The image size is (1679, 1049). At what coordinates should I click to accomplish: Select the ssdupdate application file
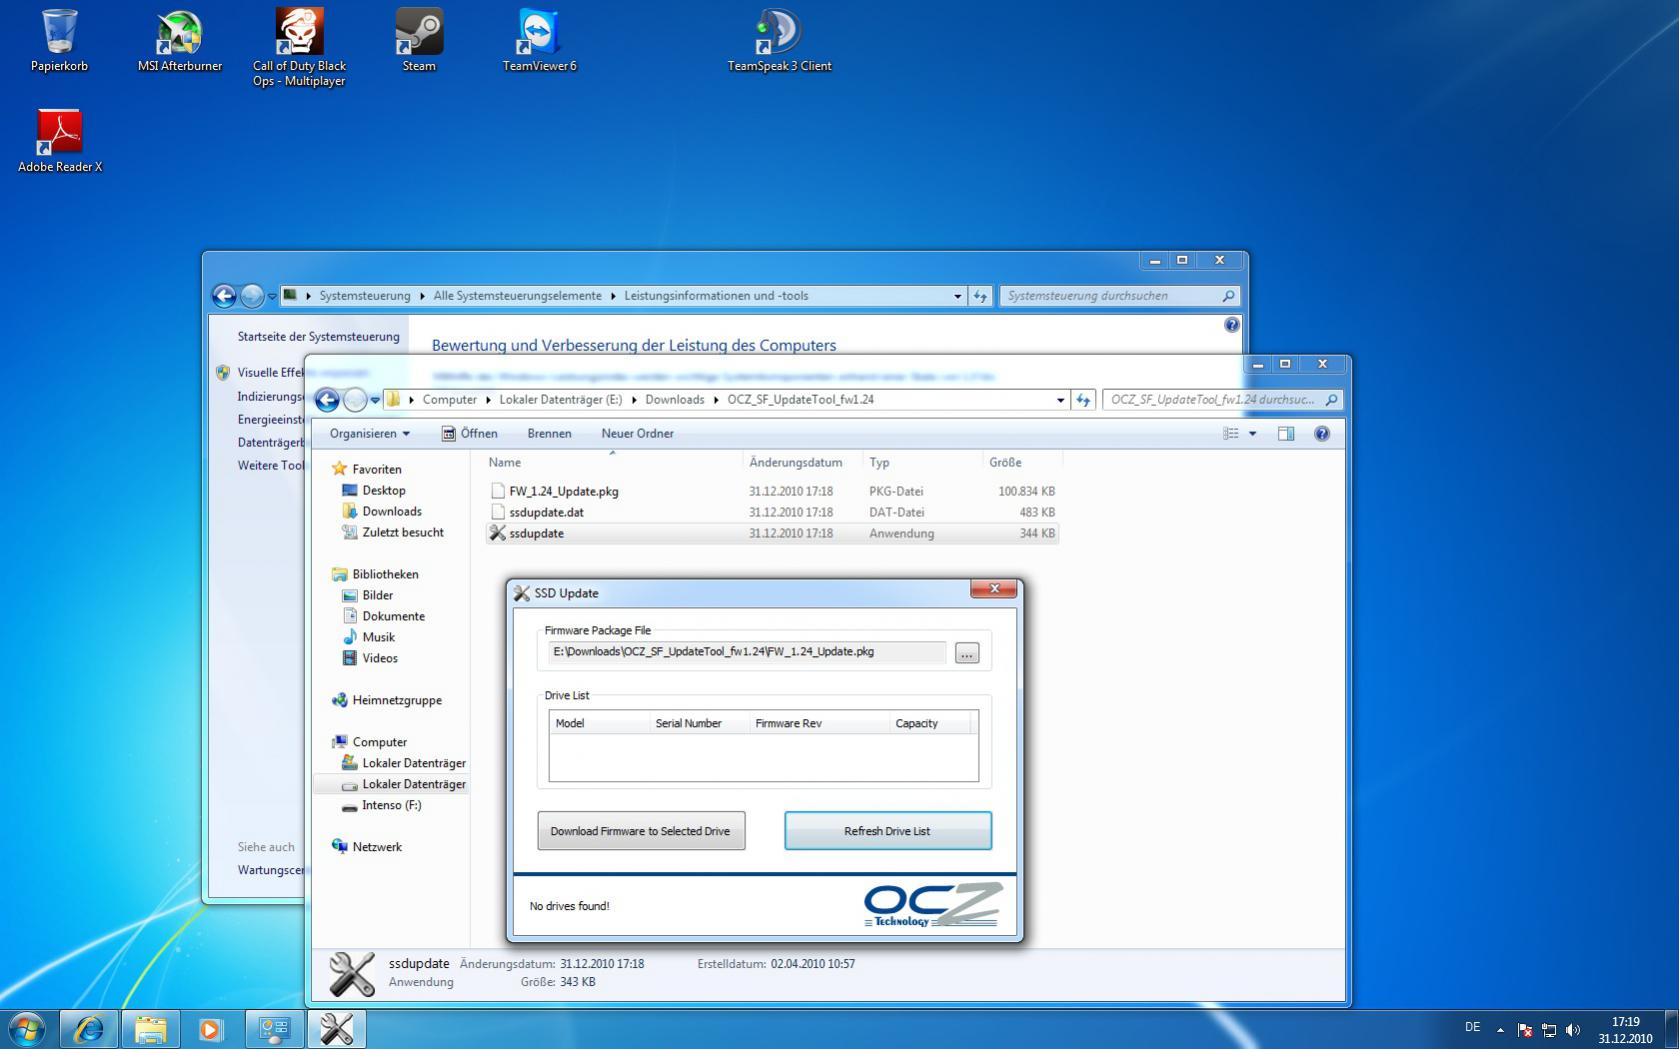(x=772, y=533)
